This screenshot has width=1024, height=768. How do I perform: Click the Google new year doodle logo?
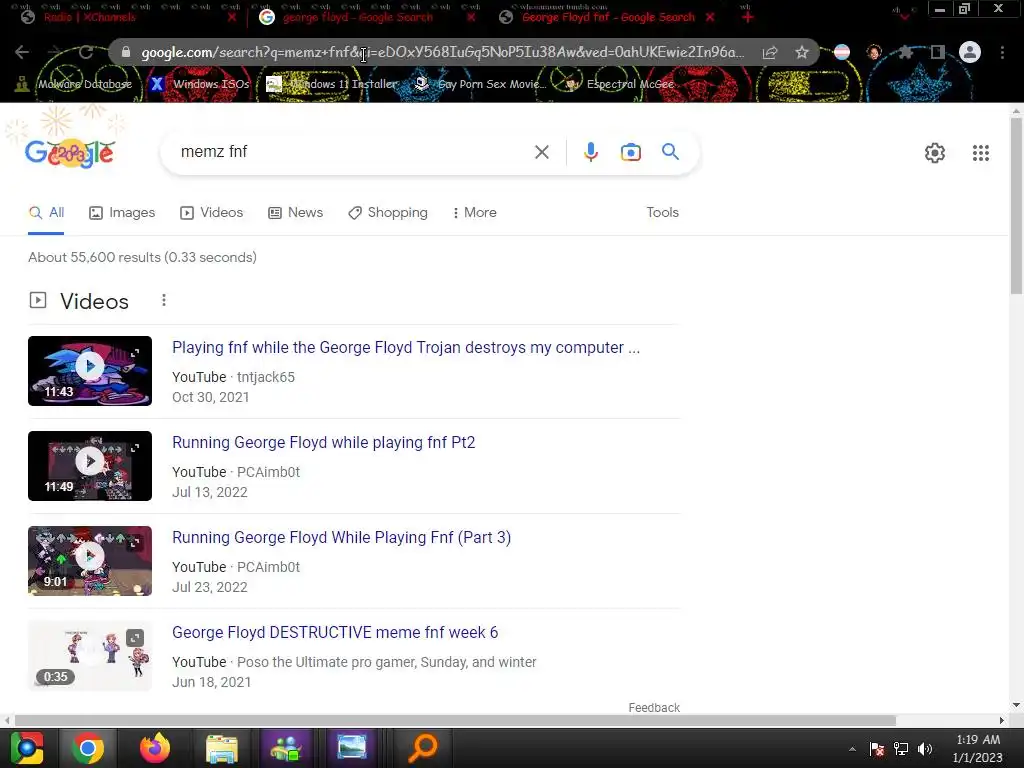(69, 153)
